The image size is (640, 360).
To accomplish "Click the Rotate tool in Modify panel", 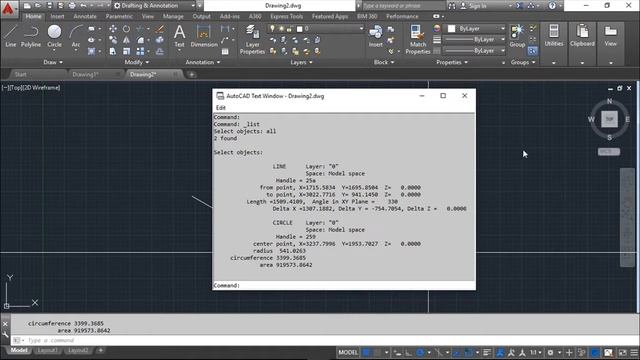I will [127, 29].
